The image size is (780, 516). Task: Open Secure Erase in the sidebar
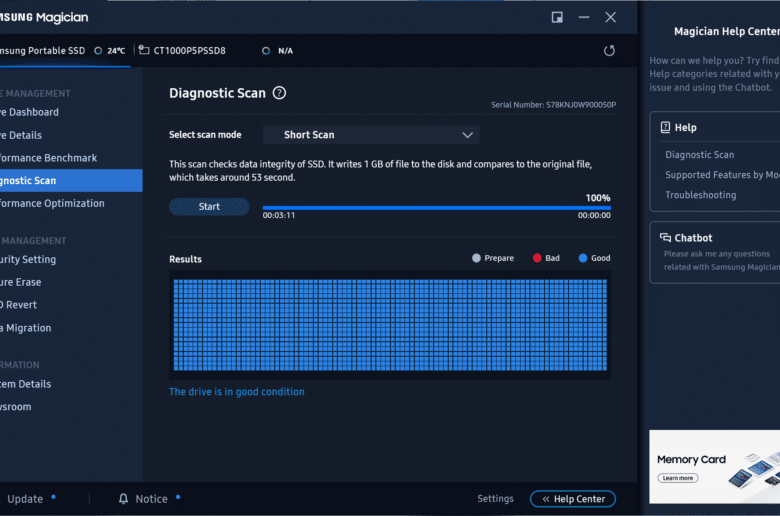[x=20, y=282]
